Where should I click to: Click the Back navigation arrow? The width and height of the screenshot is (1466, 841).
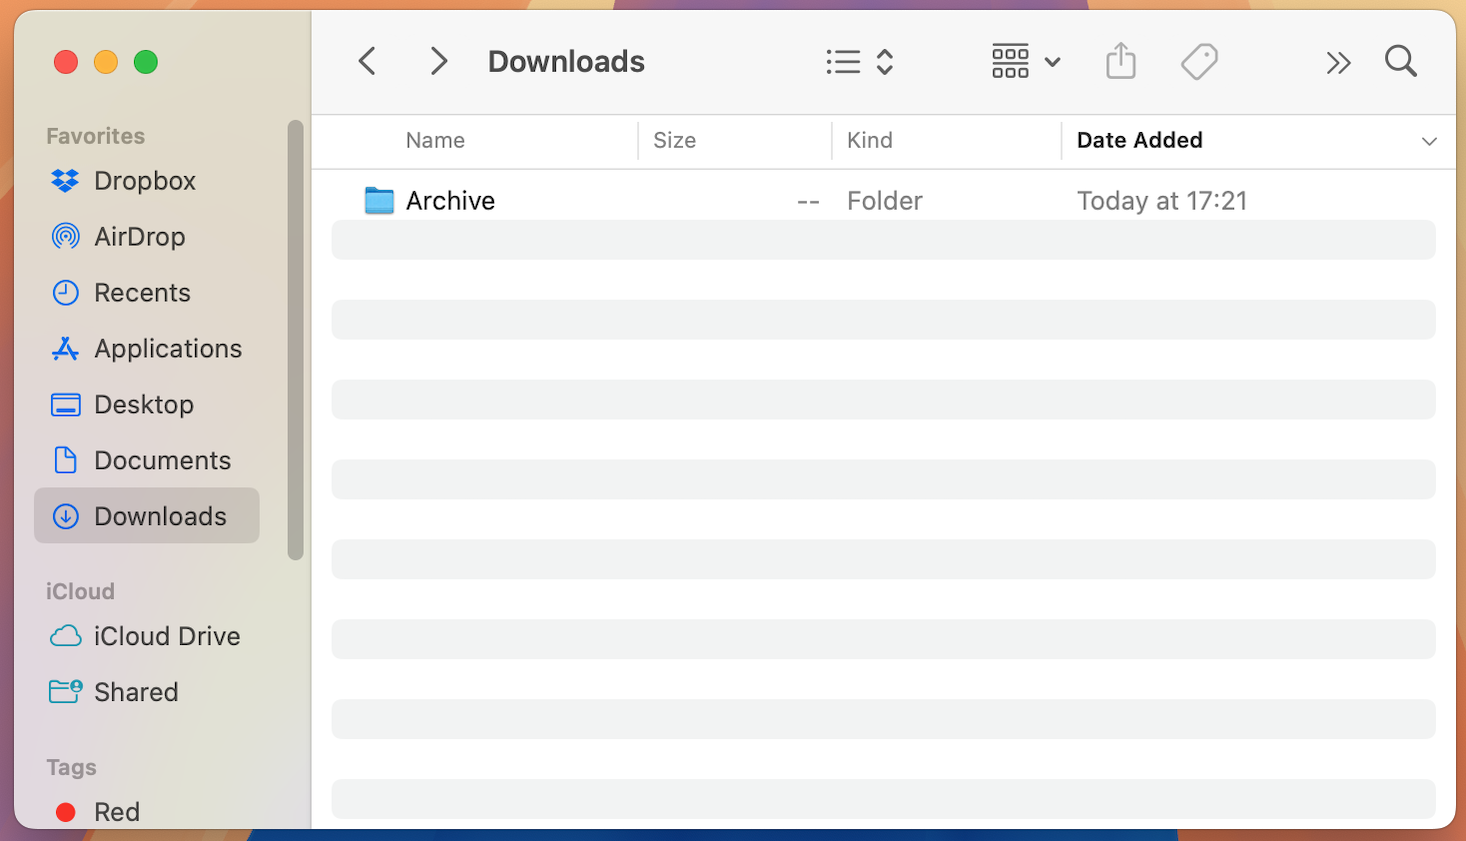(367, 62)
